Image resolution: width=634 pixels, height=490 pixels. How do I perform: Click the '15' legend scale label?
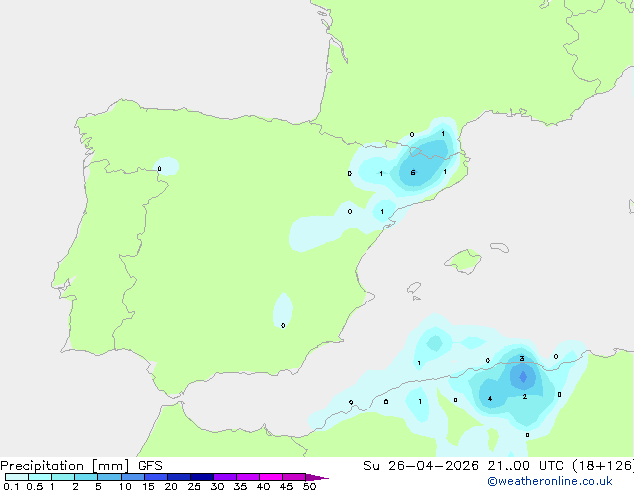coord(148,486)
